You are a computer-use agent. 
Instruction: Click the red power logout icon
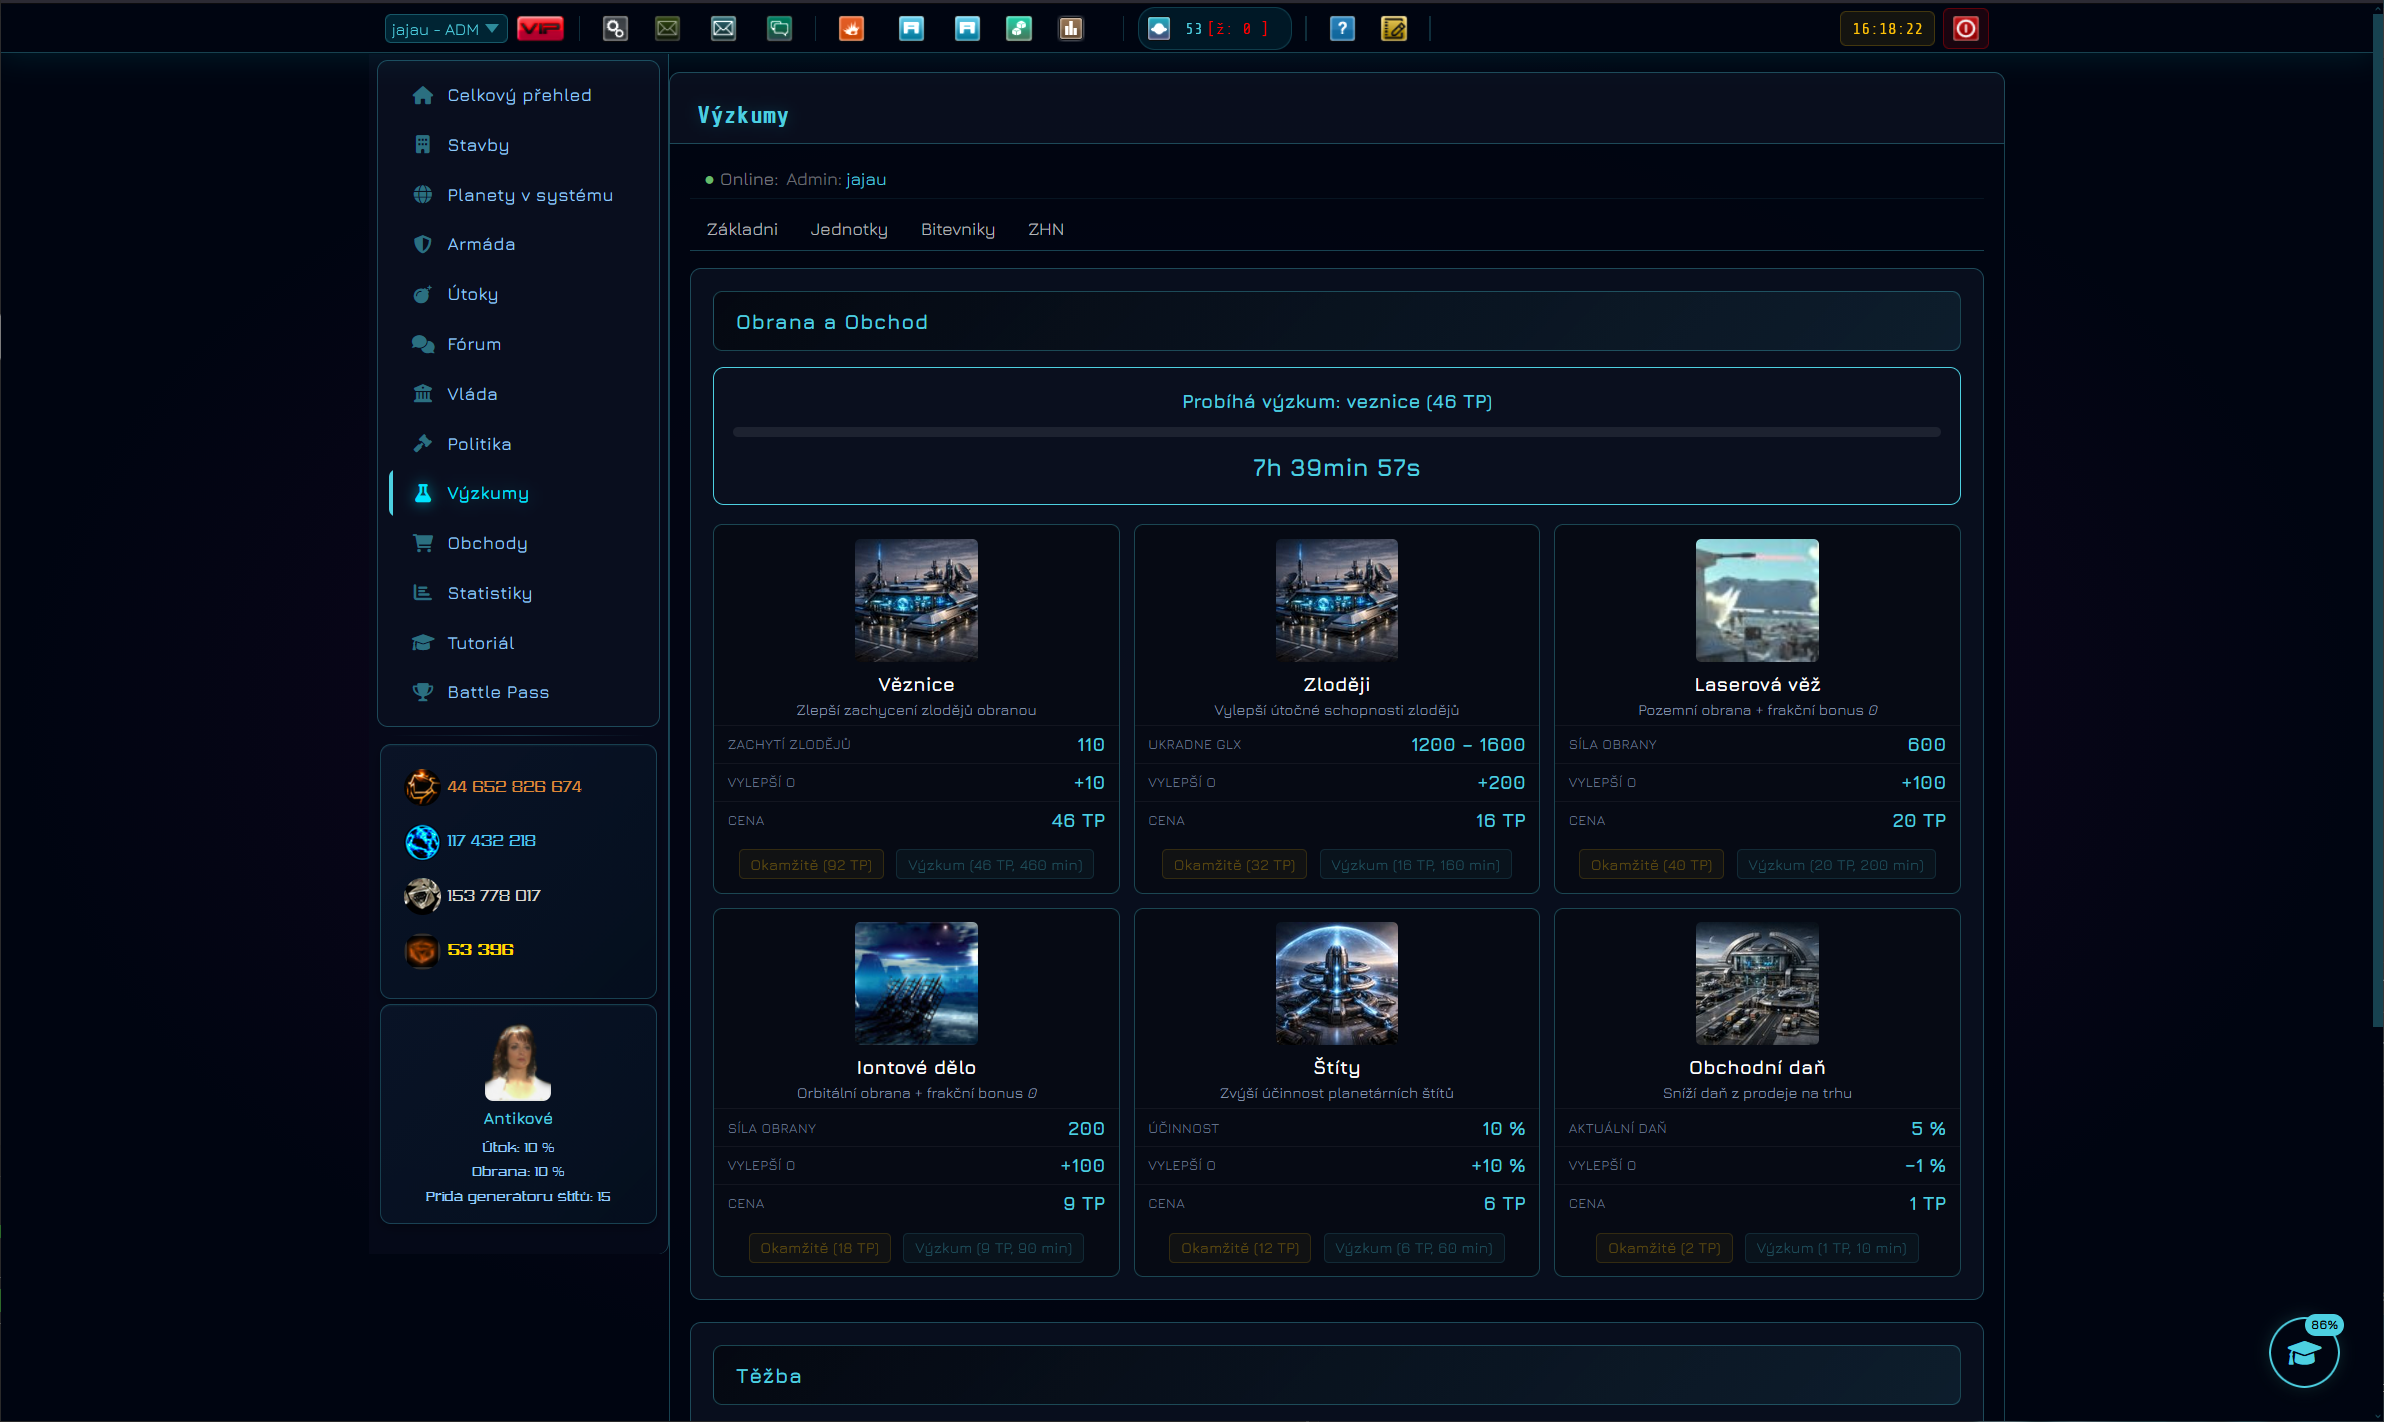point(1965,29)
